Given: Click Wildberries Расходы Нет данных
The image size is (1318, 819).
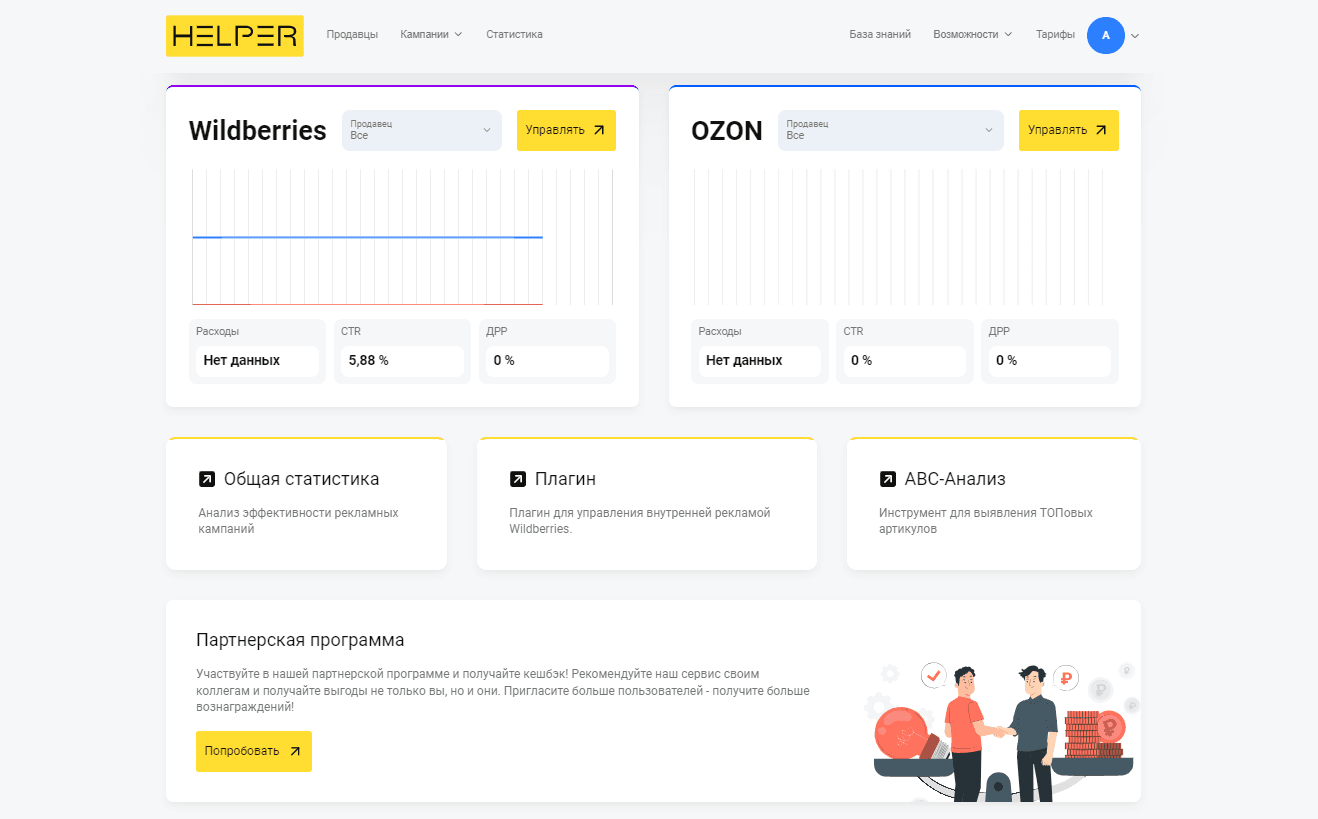Looking at the screenshot, I should tap(257, 361).
